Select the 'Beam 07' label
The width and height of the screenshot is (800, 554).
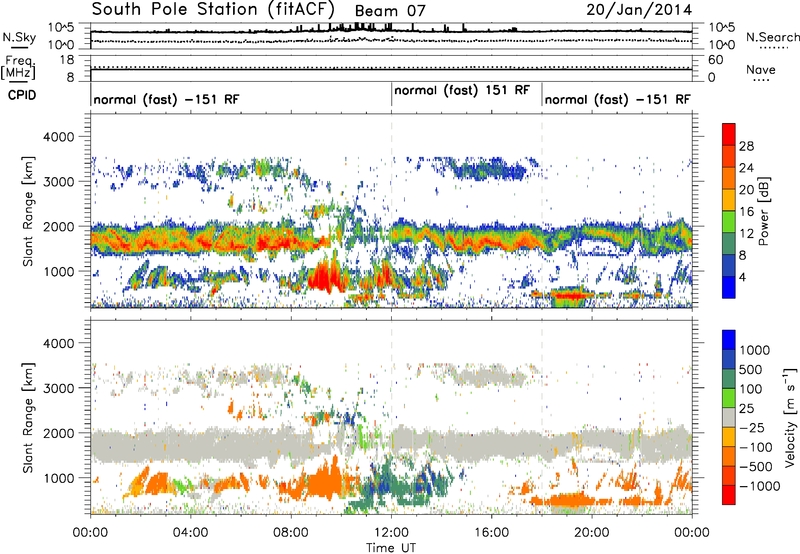coord(389,11)
